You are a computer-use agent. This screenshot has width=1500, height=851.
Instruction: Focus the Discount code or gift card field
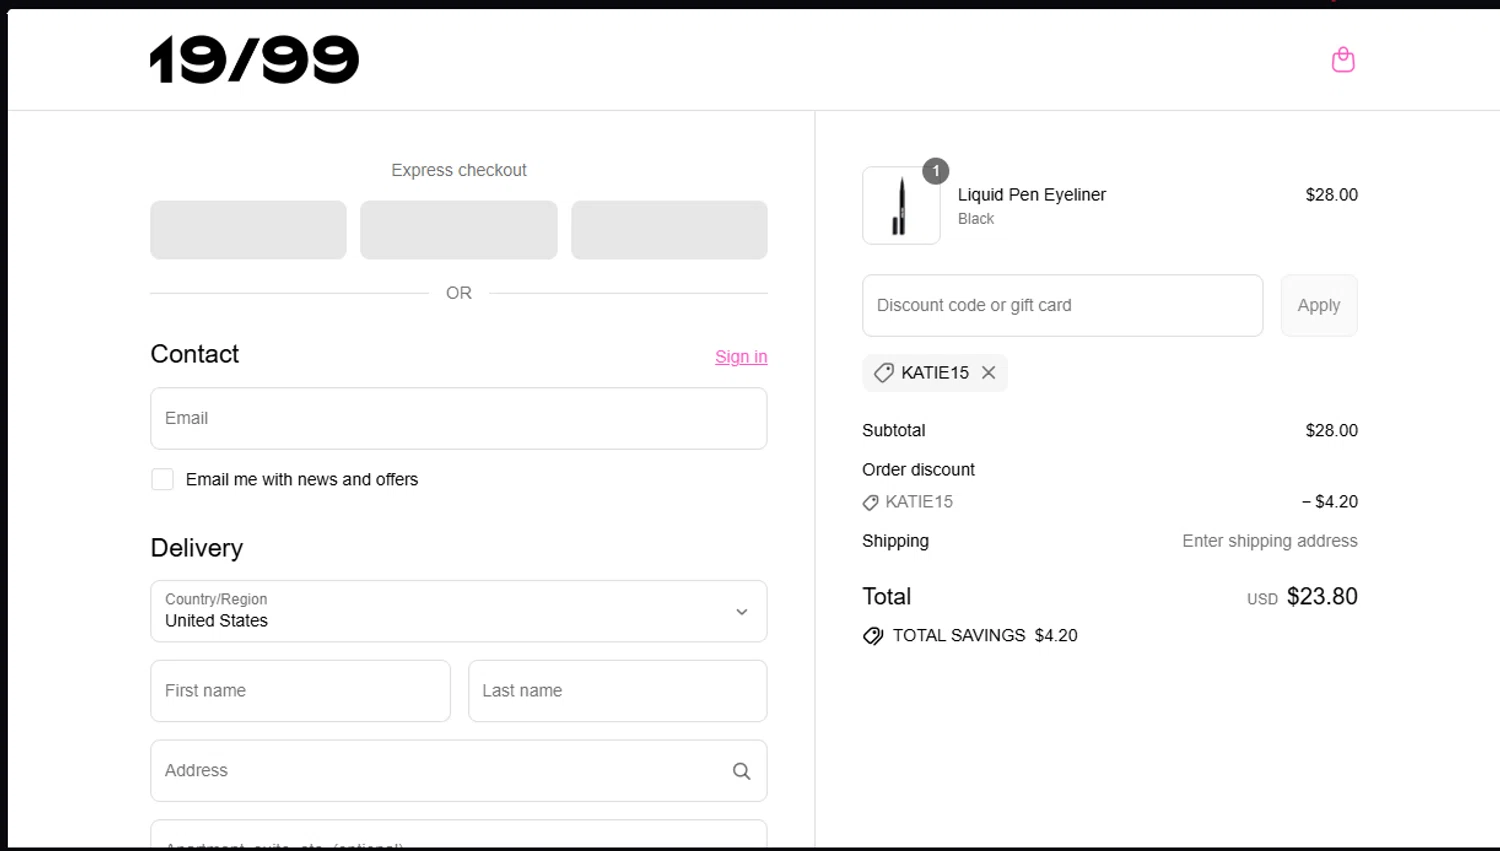pos(1062,306)
